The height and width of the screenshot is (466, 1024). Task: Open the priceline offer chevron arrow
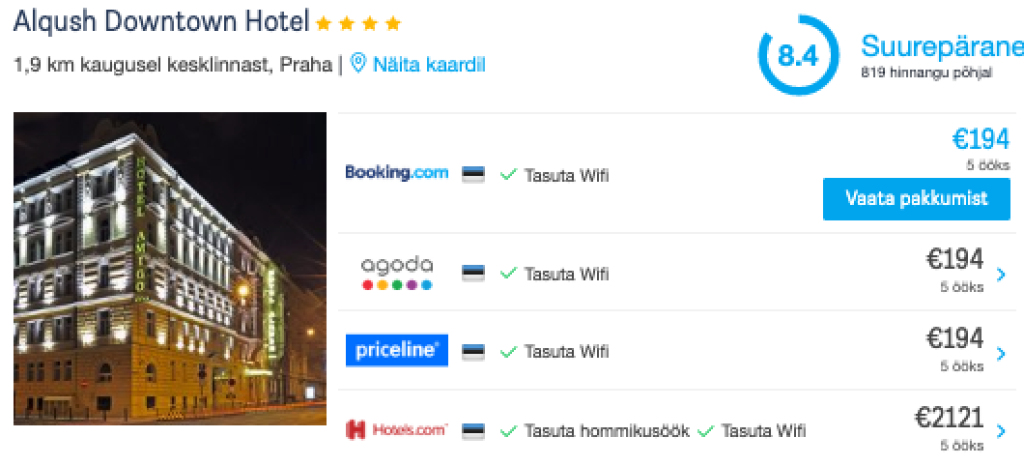point(1002,354)
